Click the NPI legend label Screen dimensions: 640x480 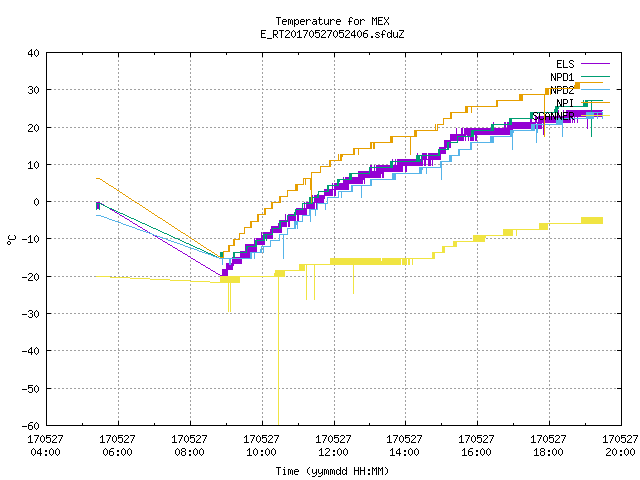[565, 103]
